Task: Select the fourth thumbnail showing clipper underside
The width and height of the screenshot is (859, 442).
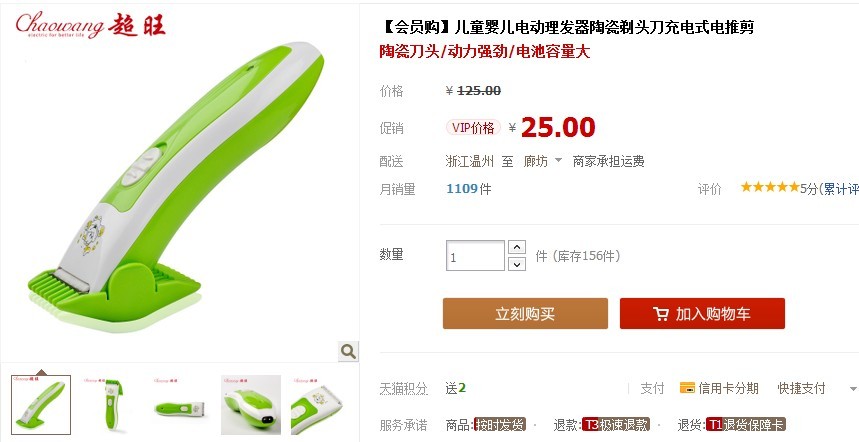Action: (251, 405)
